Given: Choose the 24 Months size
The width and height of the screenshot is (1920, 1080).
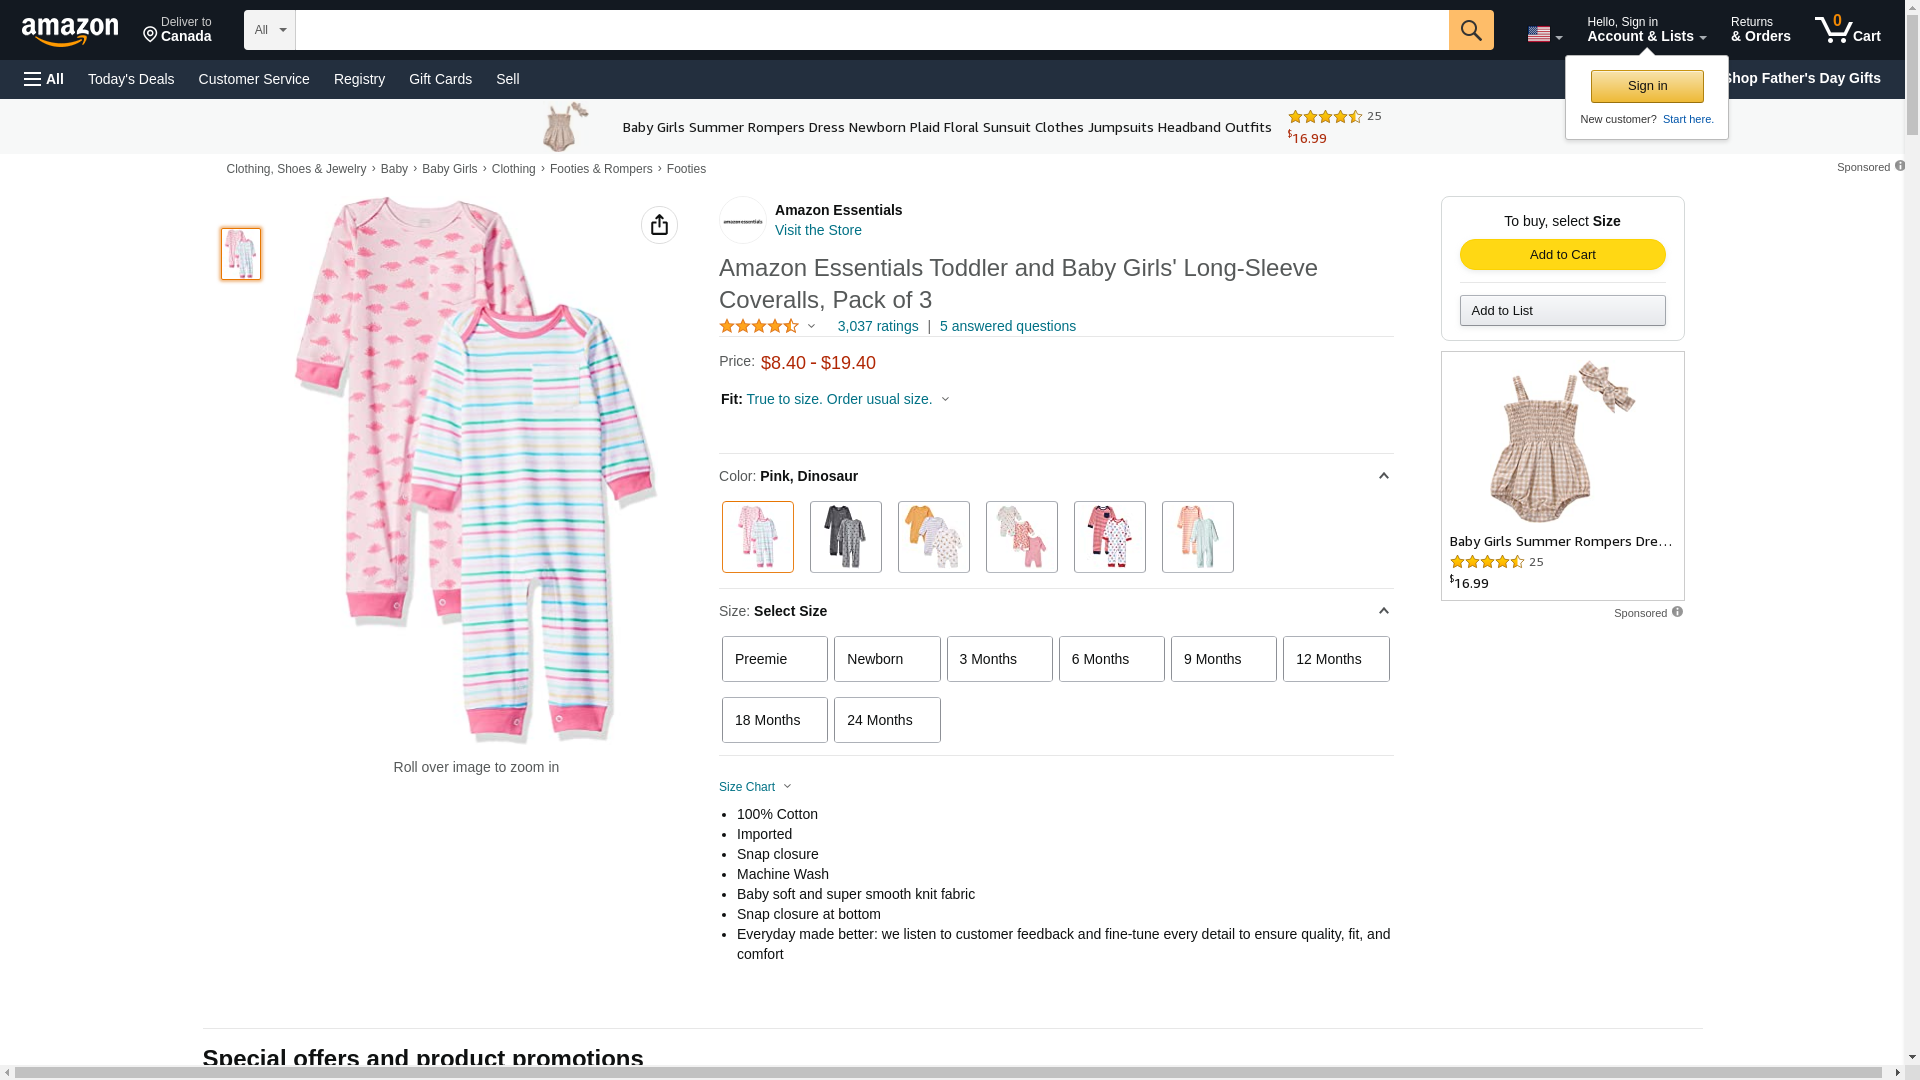Looking at the screenshot, I should point(887,720).
